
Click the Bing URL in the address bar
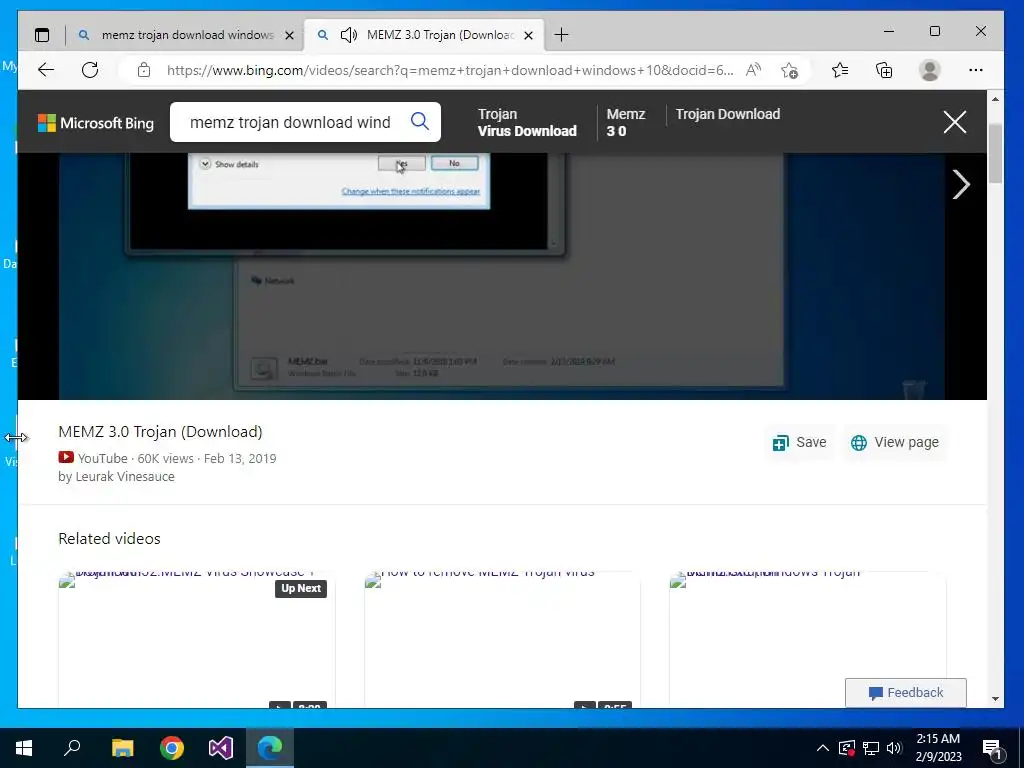pyautogui.click(x=449, y=70)
